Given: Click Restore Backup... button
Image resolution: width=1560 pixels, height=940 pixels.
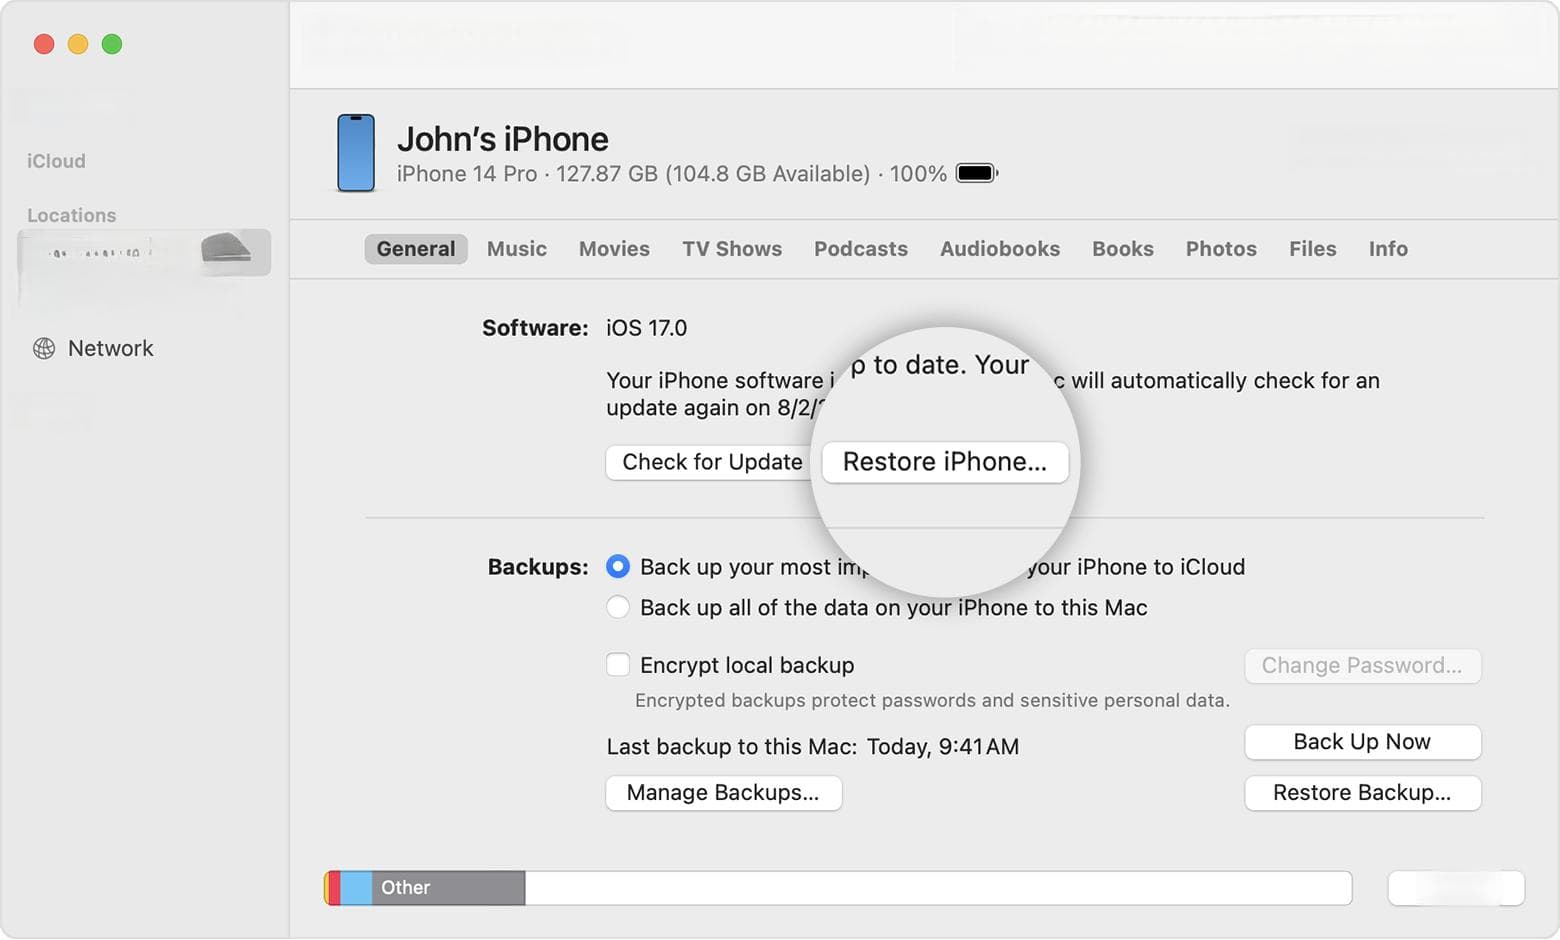Looking at the screenshot, I should point(1362,793).
